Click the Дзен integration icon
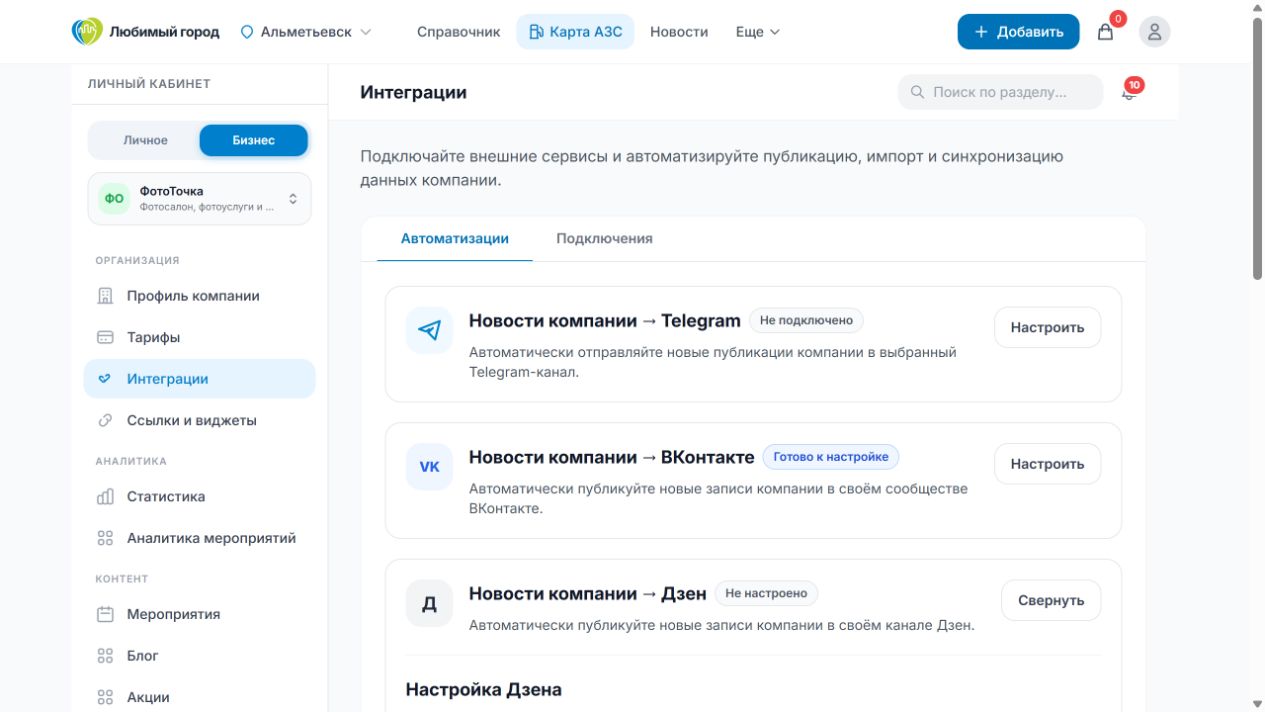1265x712 pixels. tap(429, 604)
